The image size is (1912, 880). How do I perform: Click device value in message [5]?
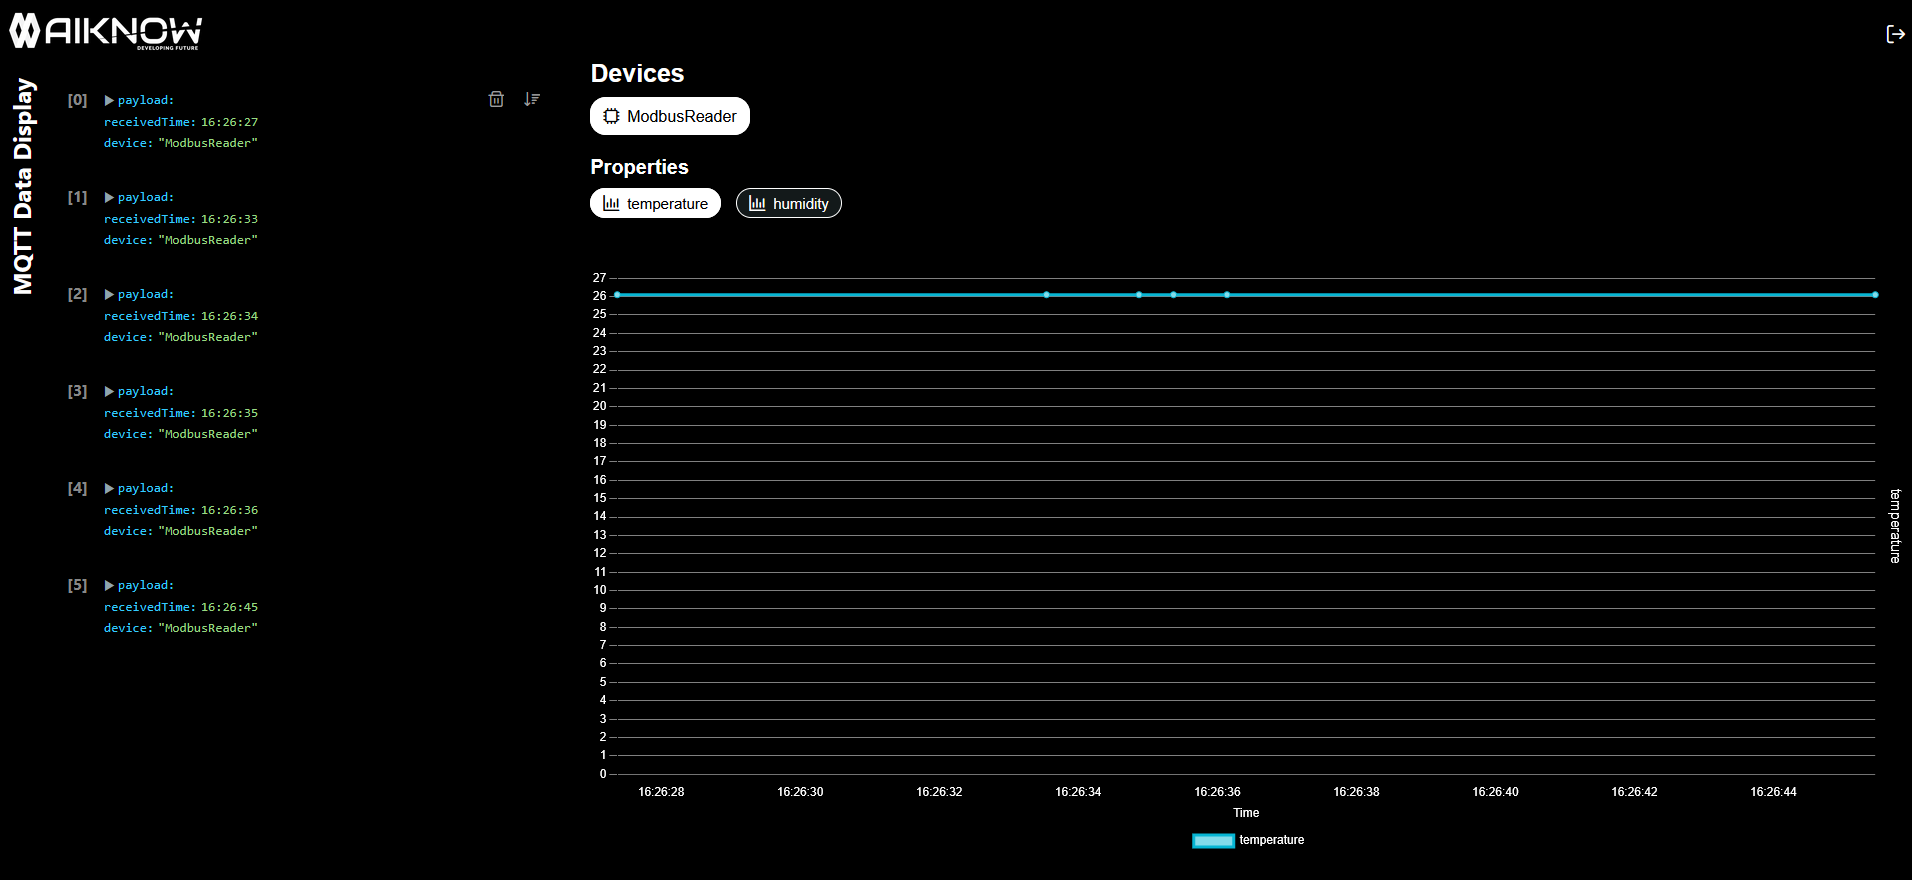(x=208, y=628)
